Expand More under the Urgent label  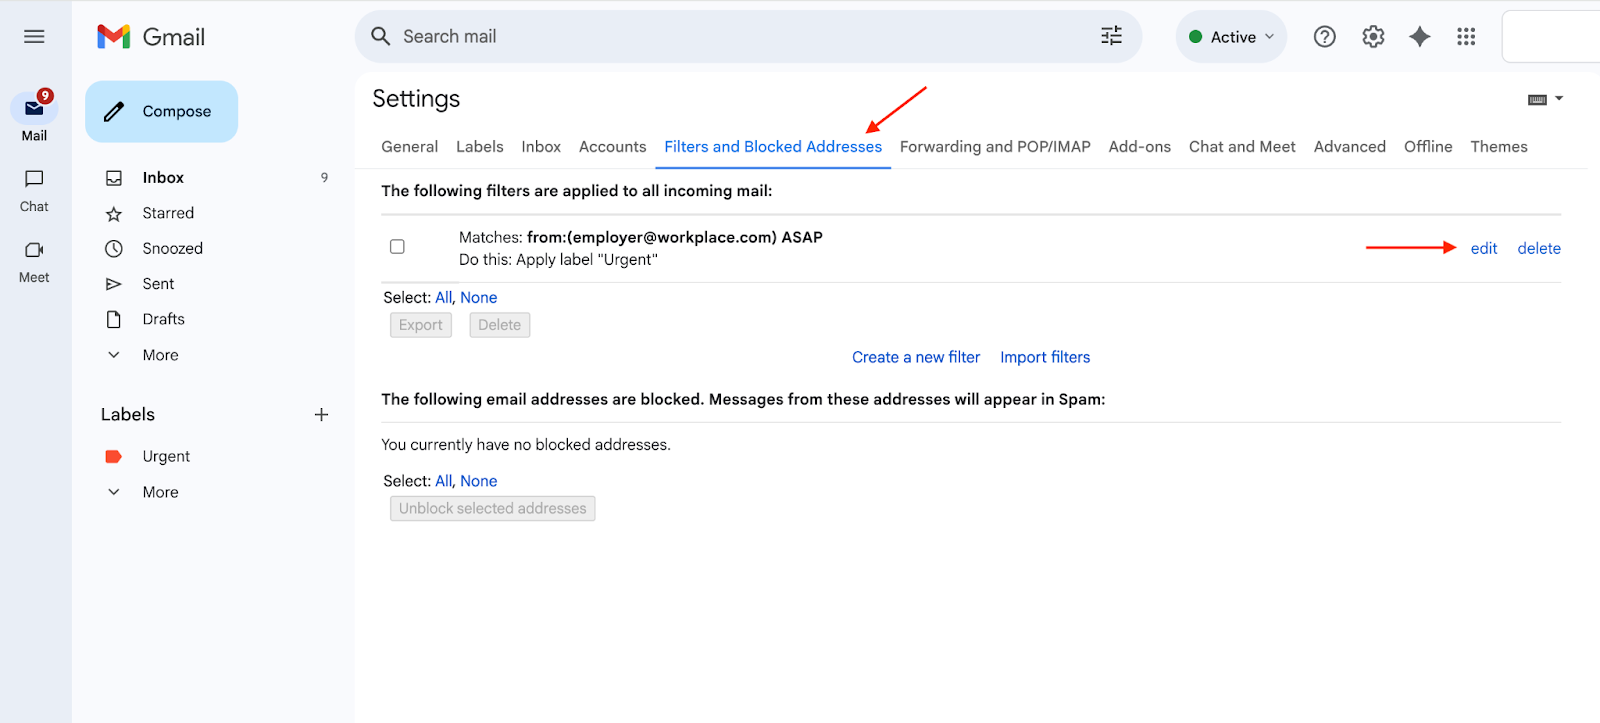pos(160,492)
